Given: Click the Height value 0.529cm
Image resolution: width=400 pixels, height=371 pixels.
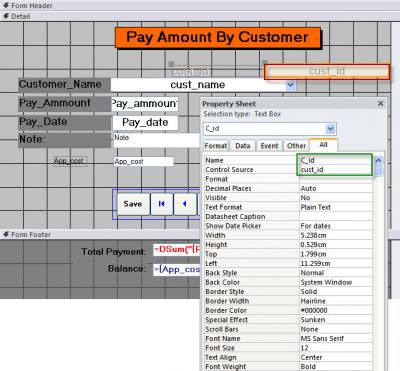Looking at the screenshot, I should click(335, 245).
